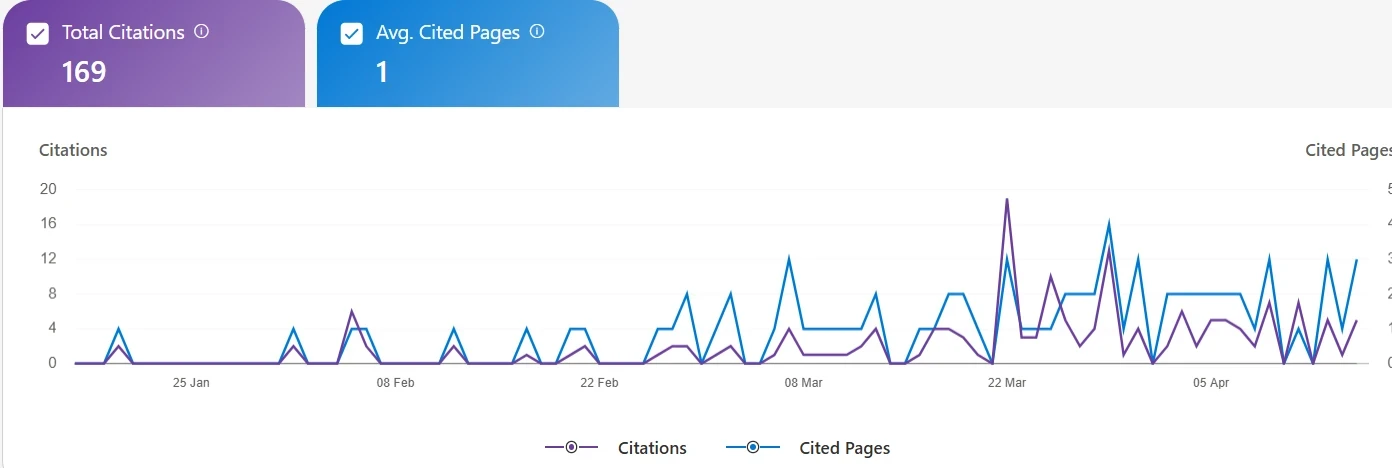The height and width of the screenshot is (468, 1392).
Task: Open info icon beside Avg. Cited Pages
Action: 537,32
